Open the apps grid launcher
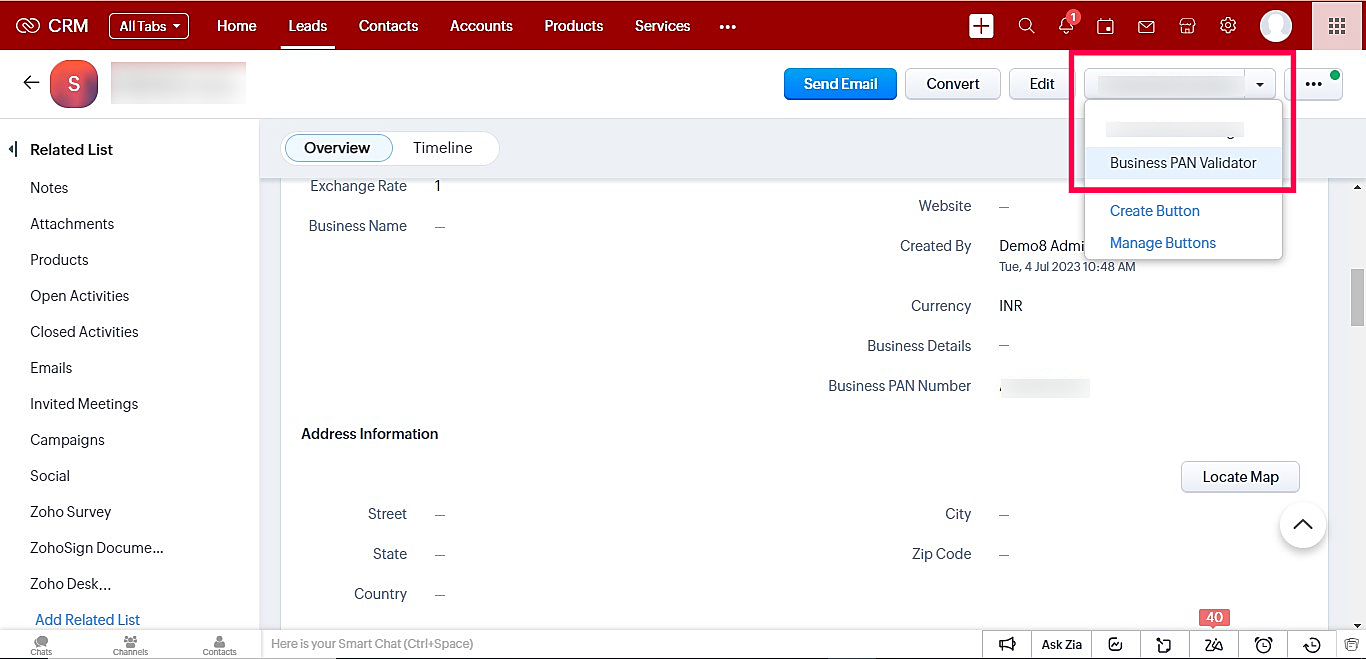The image size is (1366, 659). pyautogui.click(x=1337, y=26)
